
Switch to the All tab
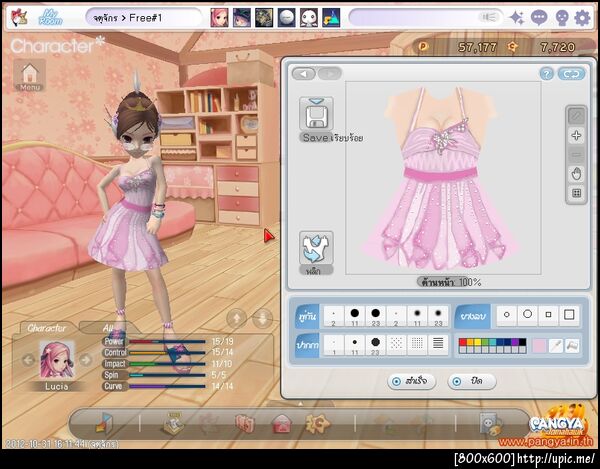108,328
